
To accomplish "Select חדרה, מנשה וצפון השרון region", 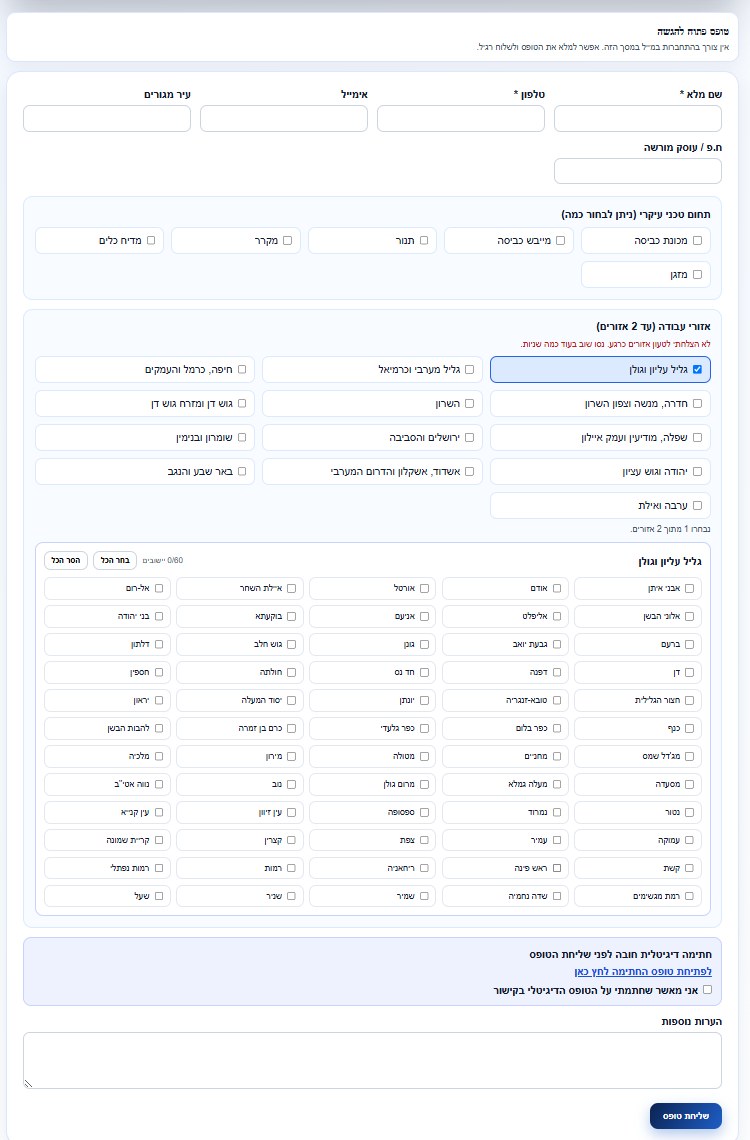I will [x=697, y=404].
